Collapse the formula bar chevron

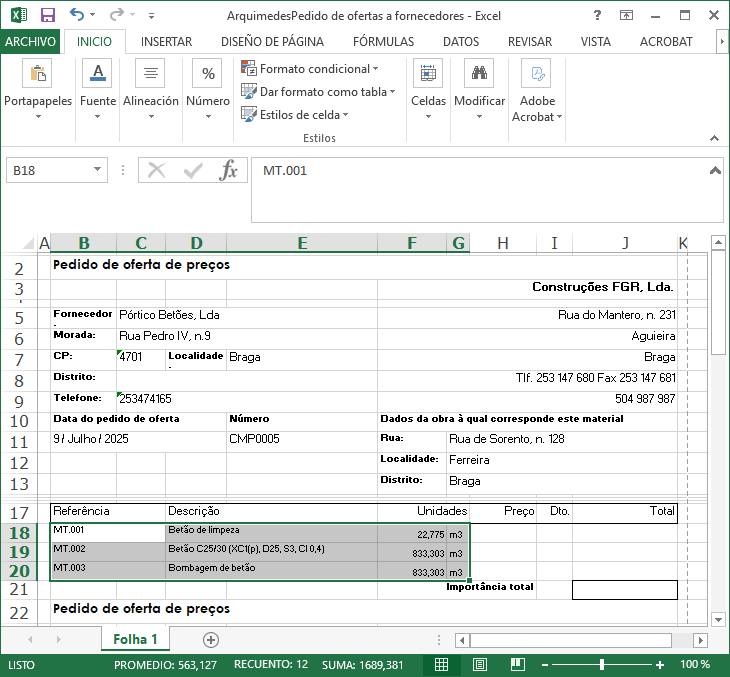715,170
